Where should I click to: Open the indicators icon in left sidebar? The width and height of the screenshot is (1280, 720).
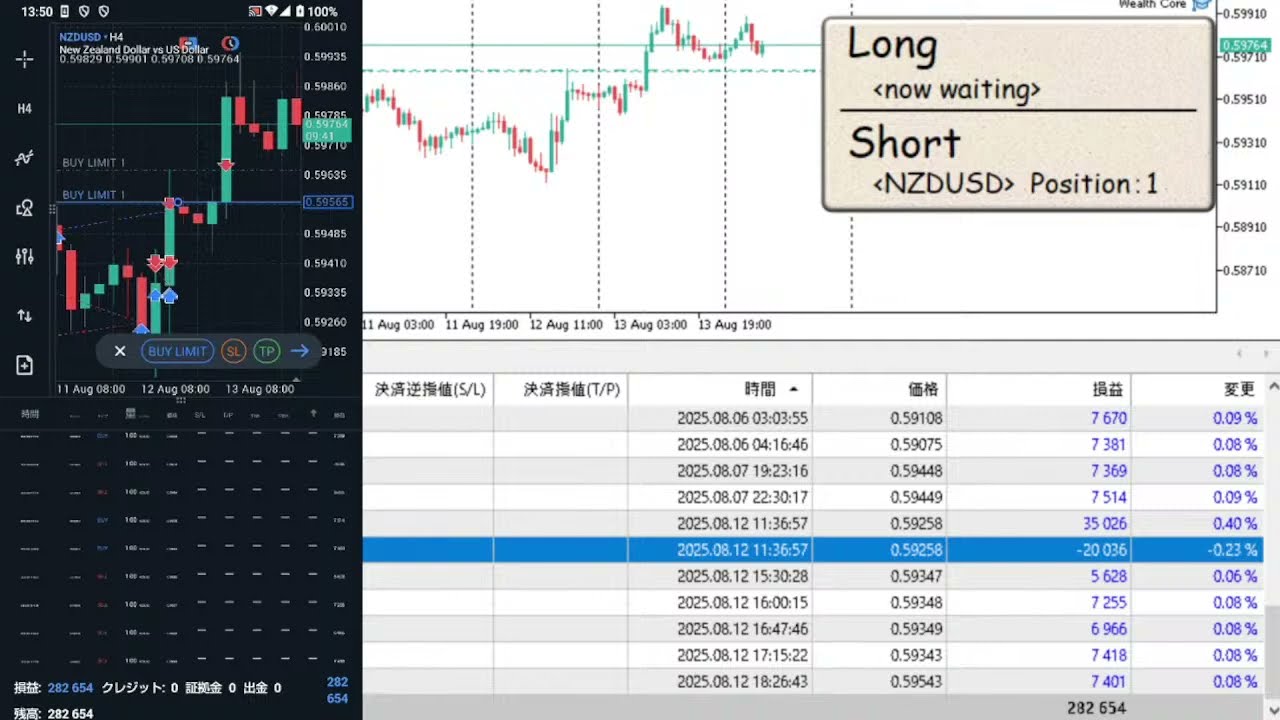pyautogui.click(x=25, y=158)
